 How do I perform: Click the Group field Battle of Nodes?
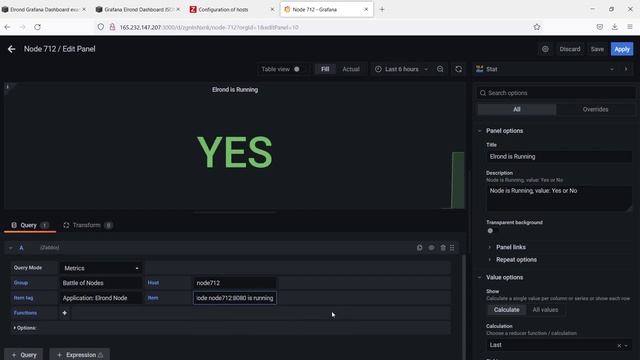tap(100, 283)
